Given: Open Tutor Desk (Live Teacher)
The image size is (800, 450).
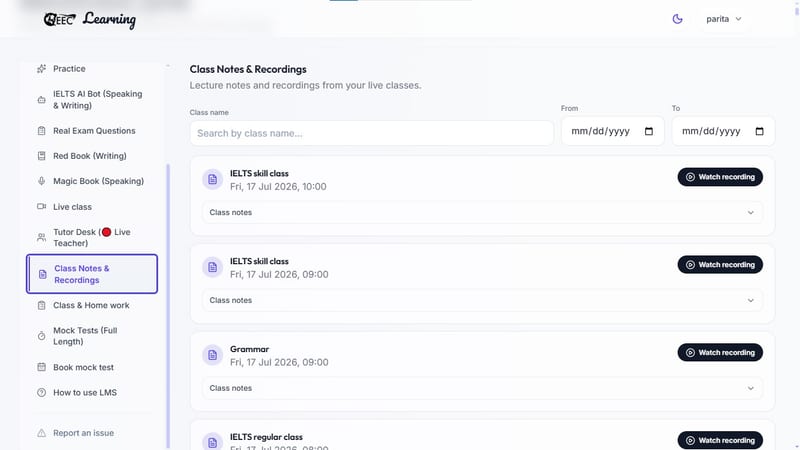Looking at the screenshot, I should pos(92,237).
